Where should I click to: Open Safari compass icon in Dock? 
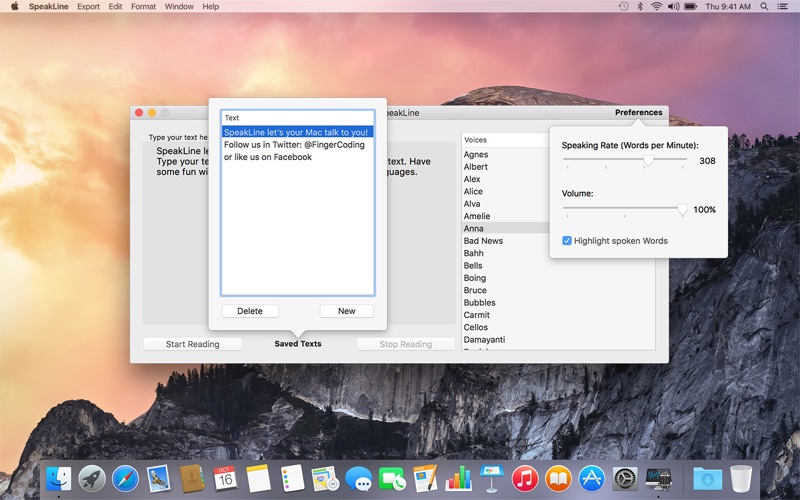[x=125, y=479]
